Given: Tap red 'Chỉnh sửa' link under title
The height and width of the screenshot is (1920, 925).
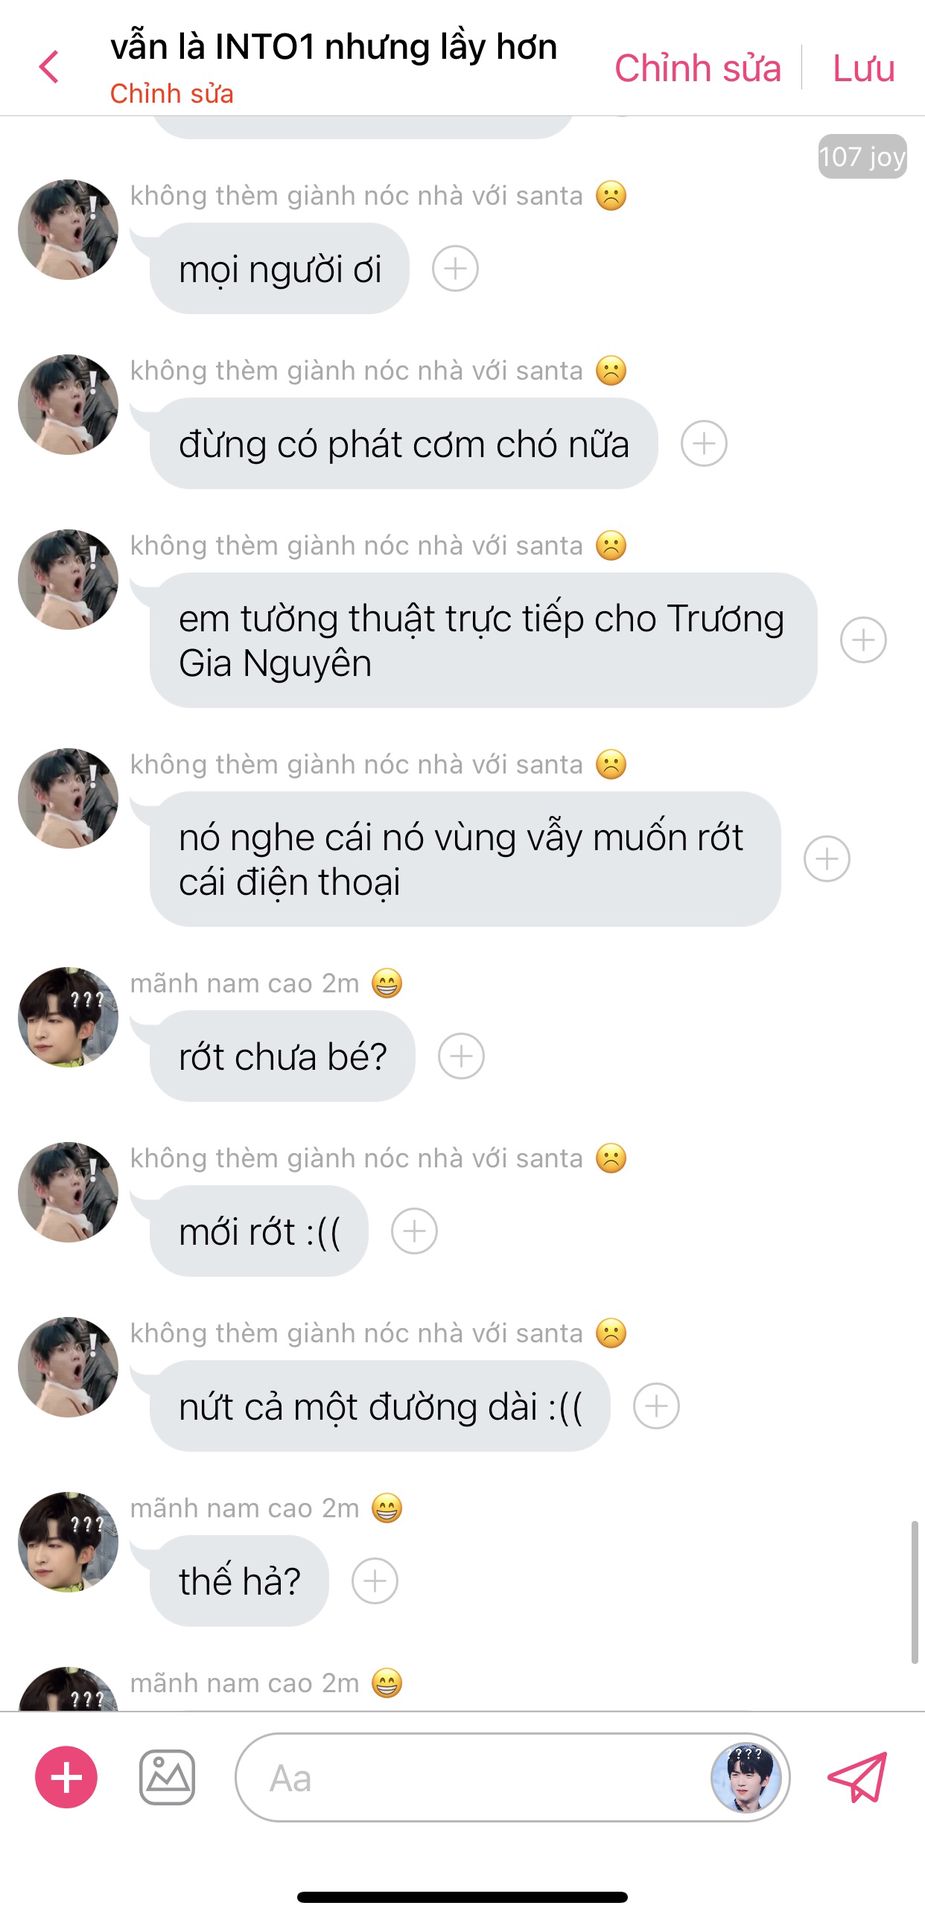Looking at the screenshot, I should pyautogui.click(x=172, y=94).
